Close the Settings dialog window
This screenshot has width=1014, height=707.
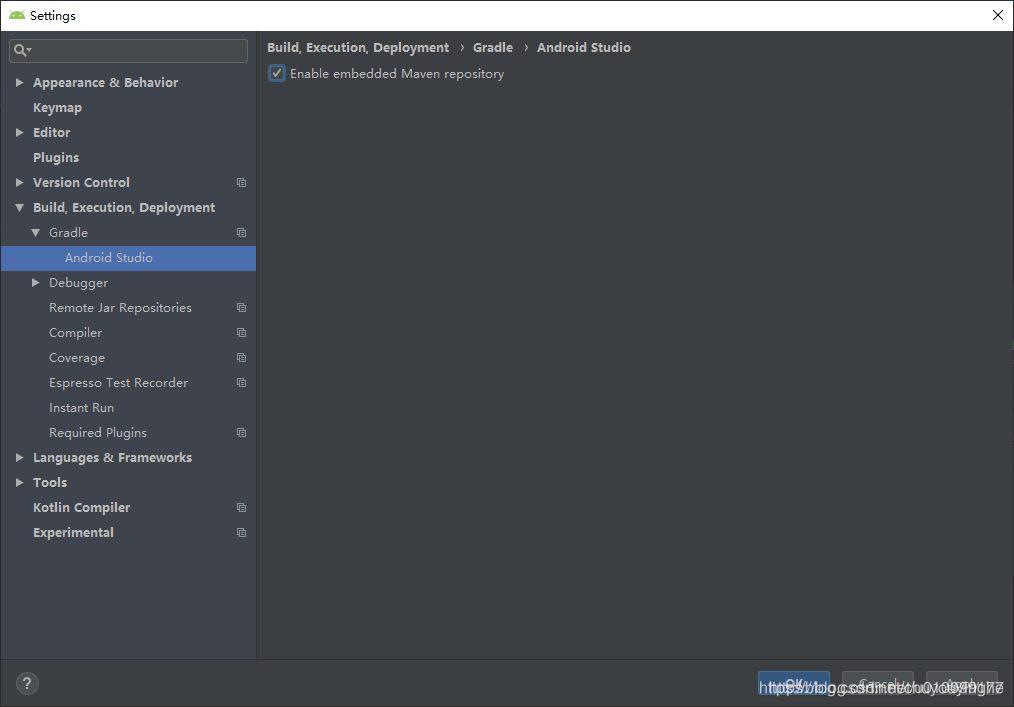998,15
